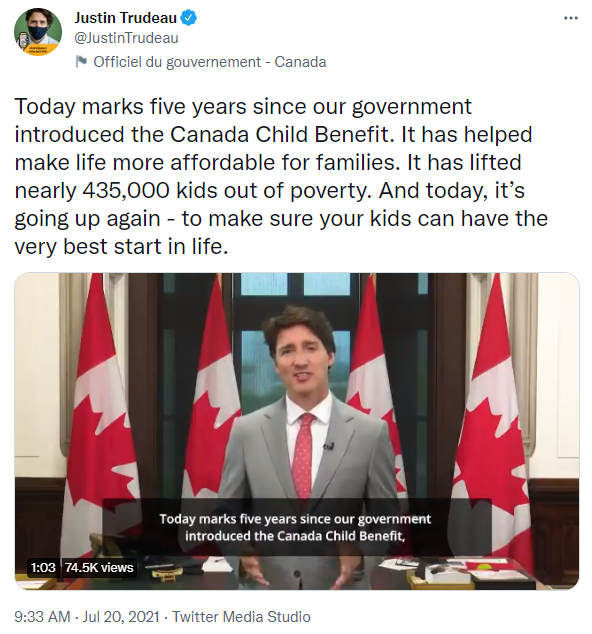
Task: Open Justin Trudeau's profile avatar
Action: (x=38, y=32)
